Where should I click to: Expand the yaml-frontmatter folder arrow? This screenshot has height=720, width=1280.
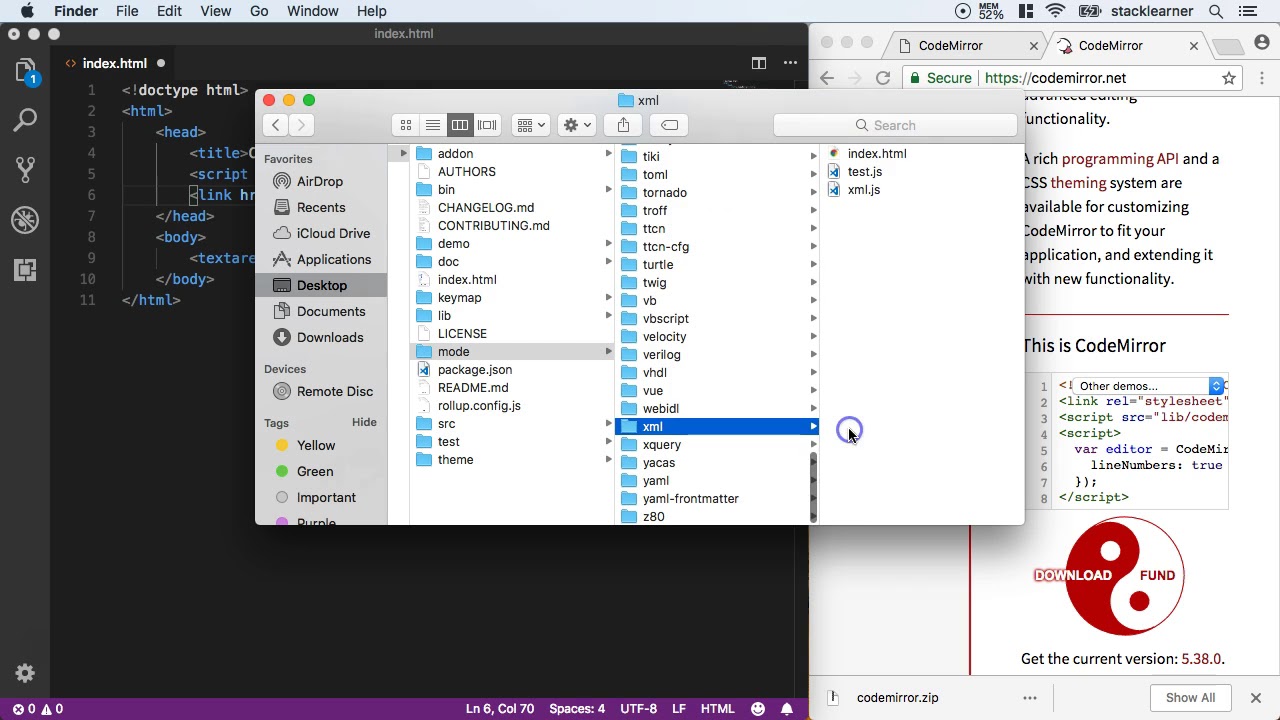[813, 498]
